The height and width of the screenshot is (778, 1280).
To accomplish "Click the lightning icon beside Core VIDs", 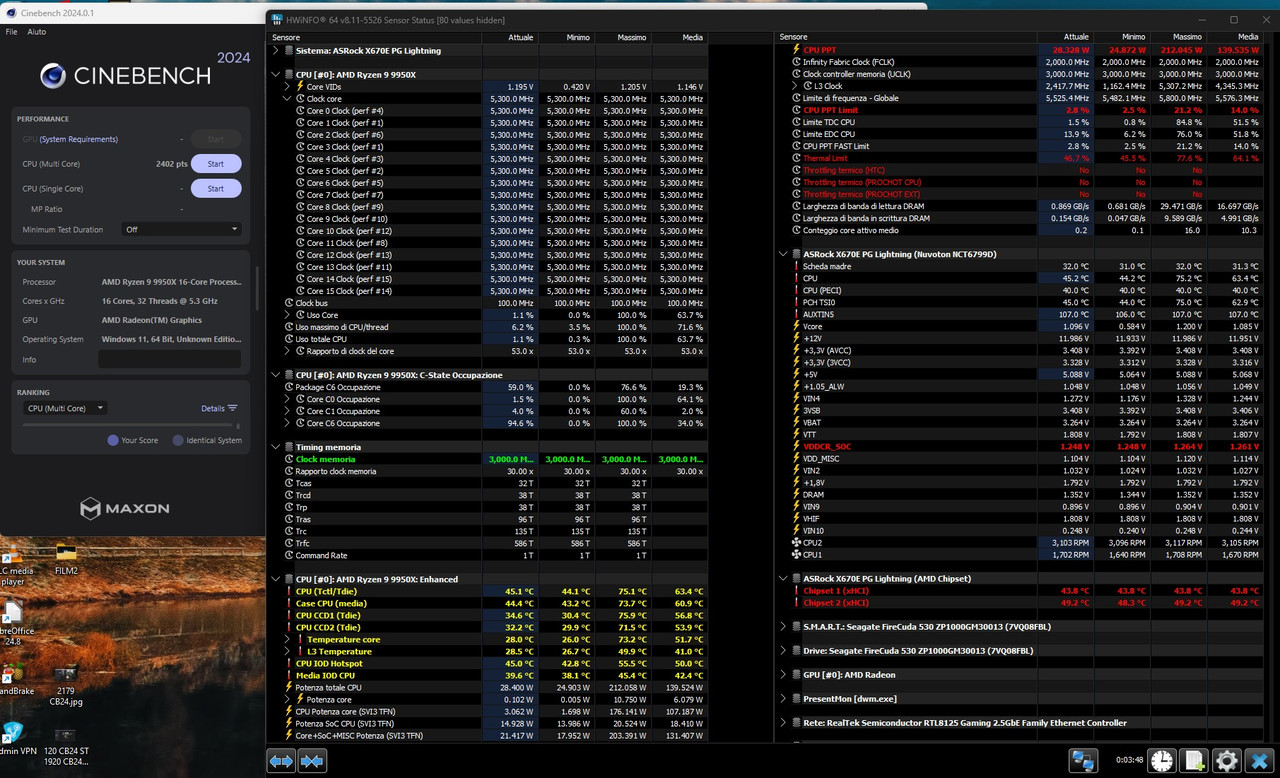I will point(299,87).
